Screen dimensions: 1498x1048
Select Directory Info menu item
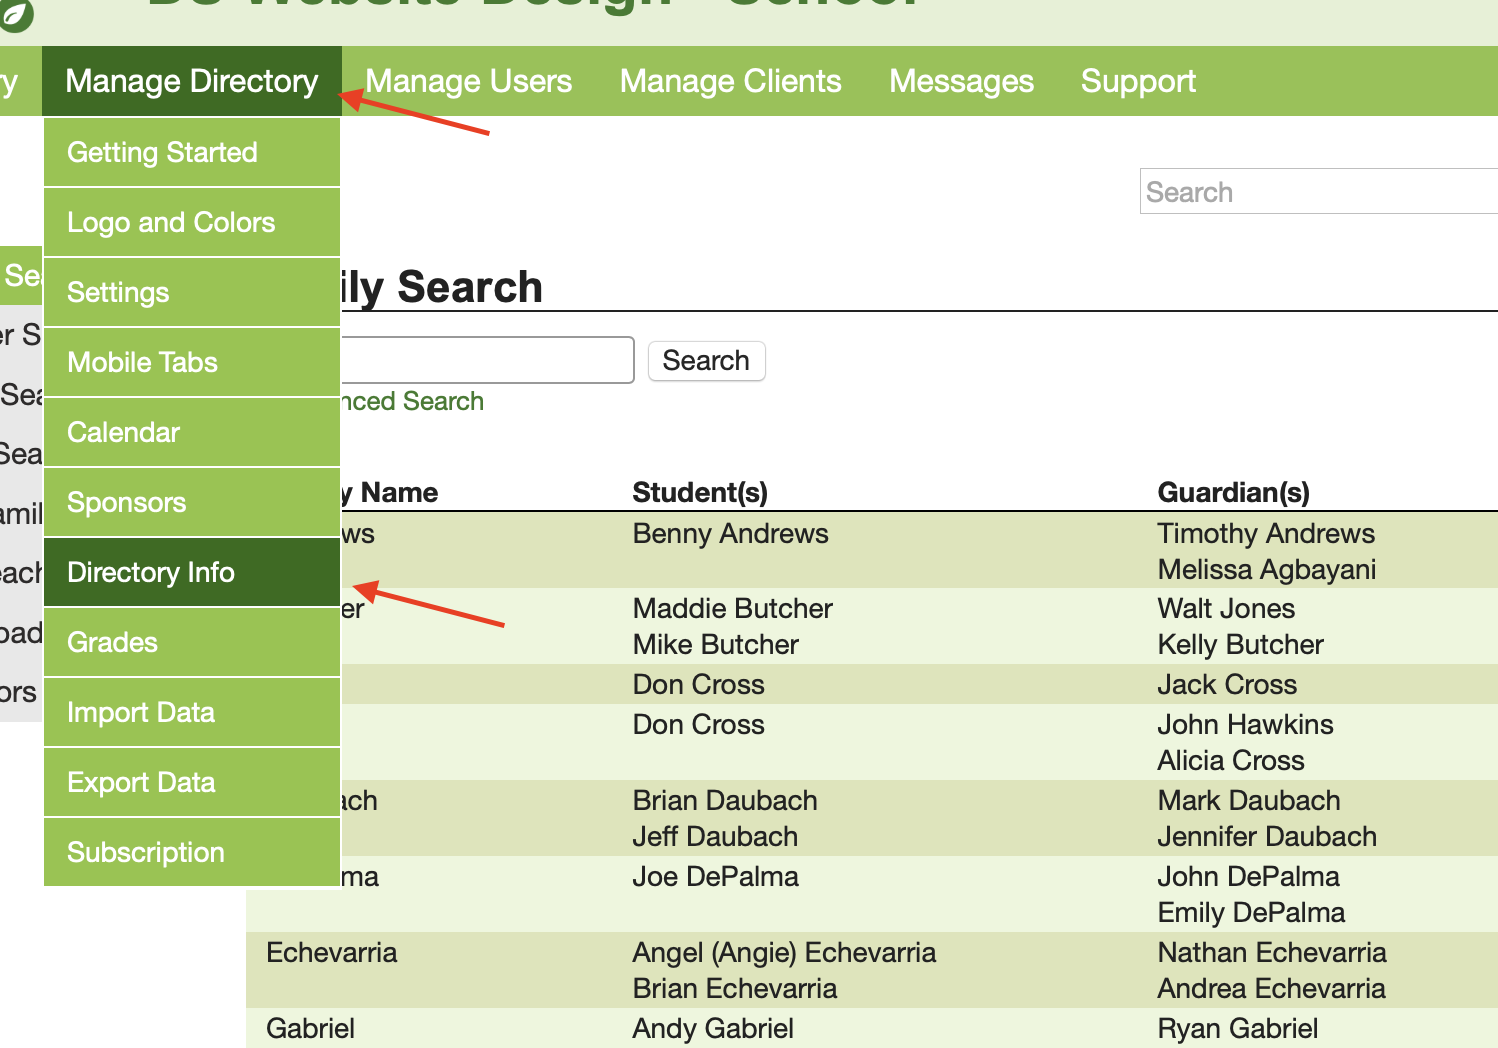(151, 572)
